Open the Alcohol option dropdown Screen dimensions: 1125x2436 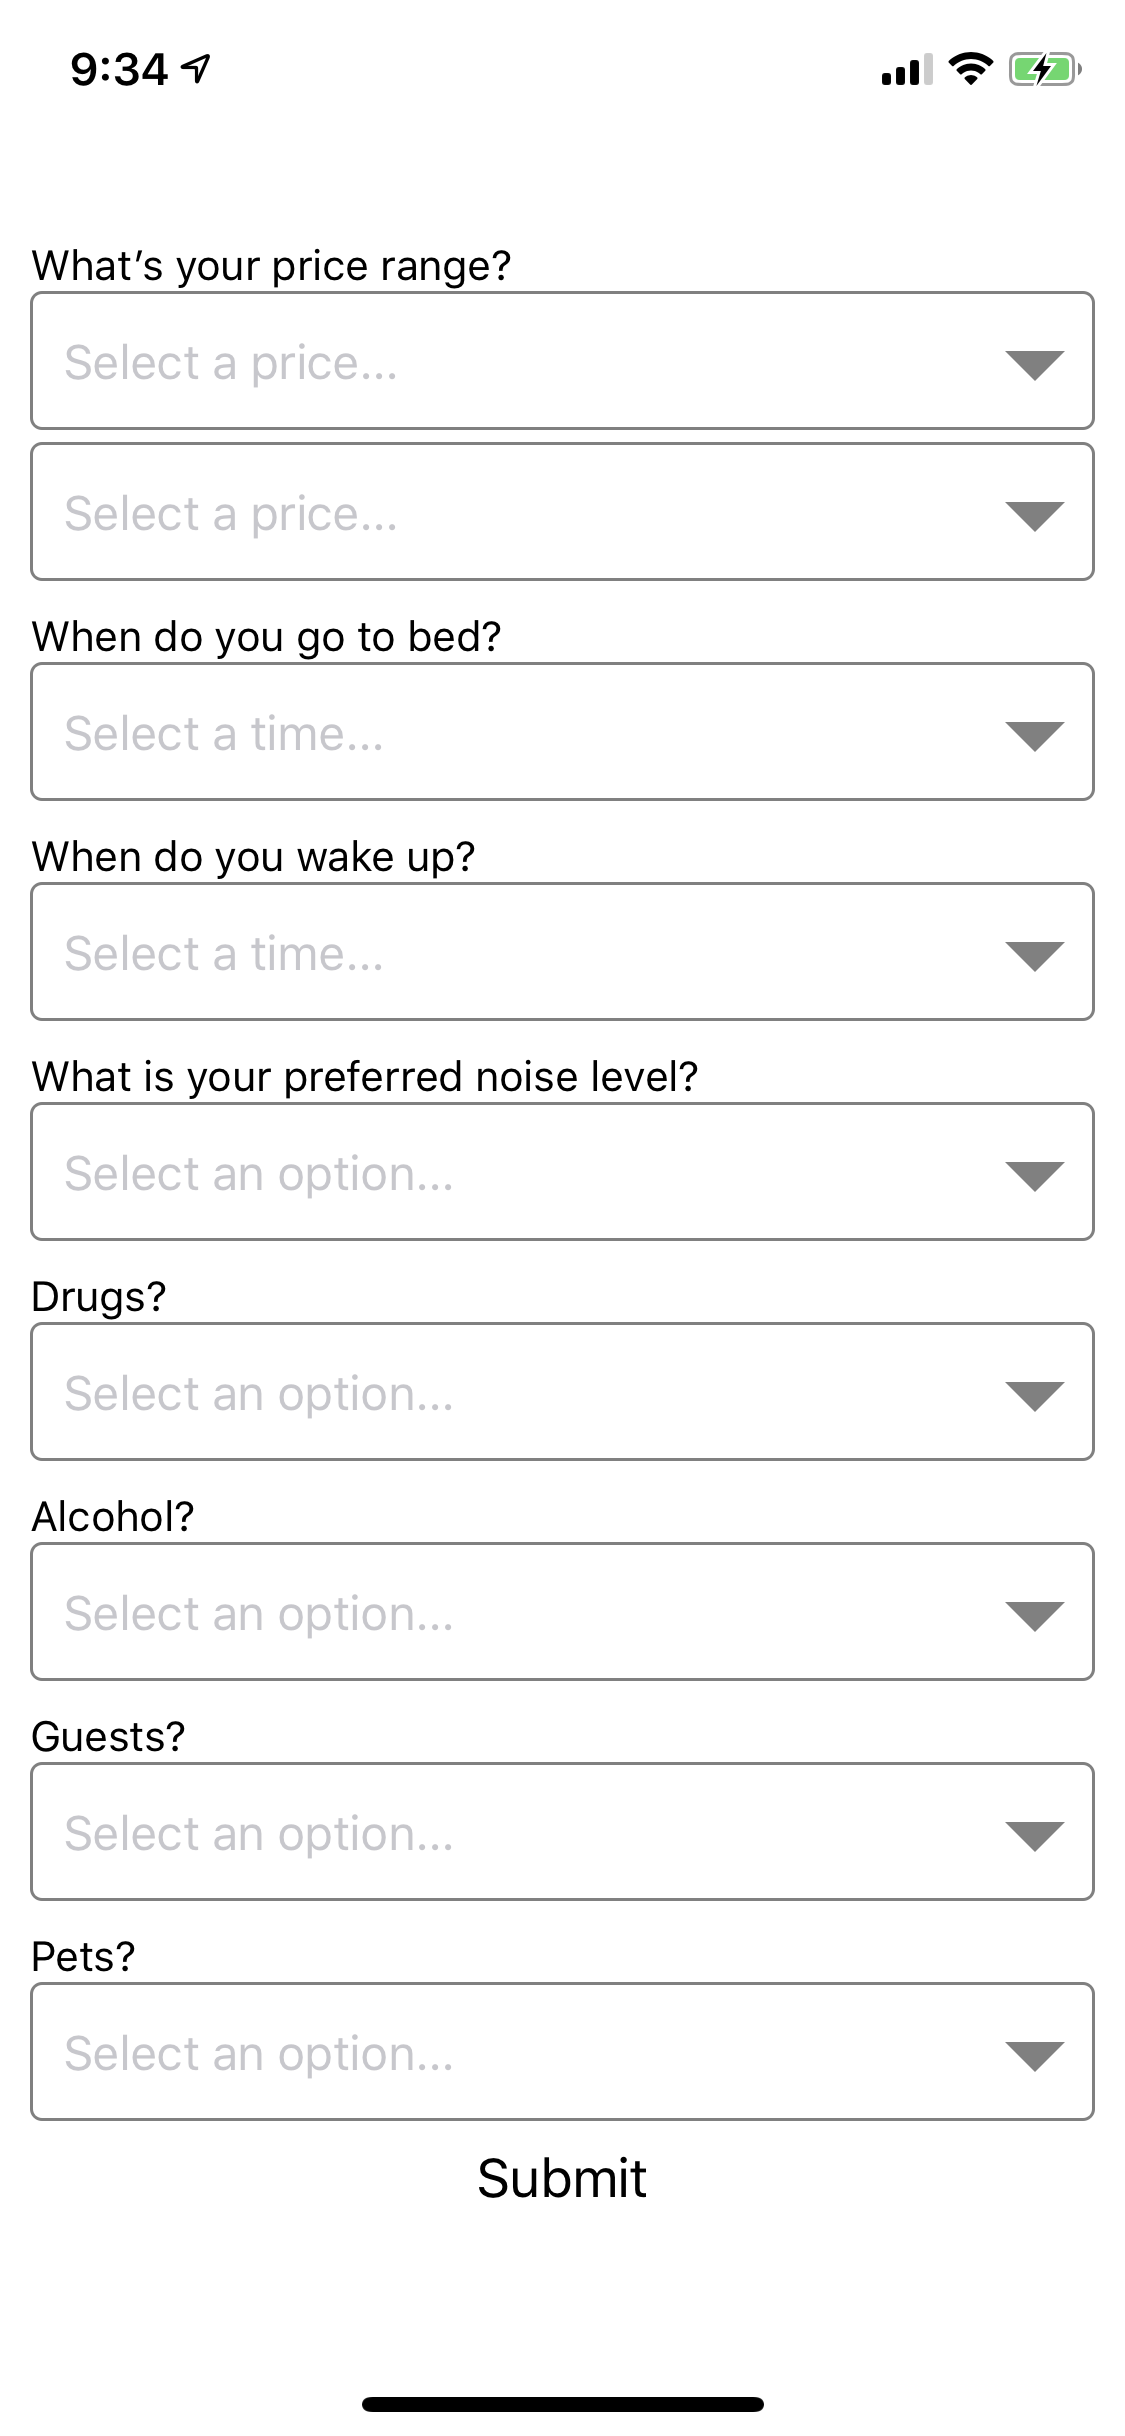click(562, 1612)
